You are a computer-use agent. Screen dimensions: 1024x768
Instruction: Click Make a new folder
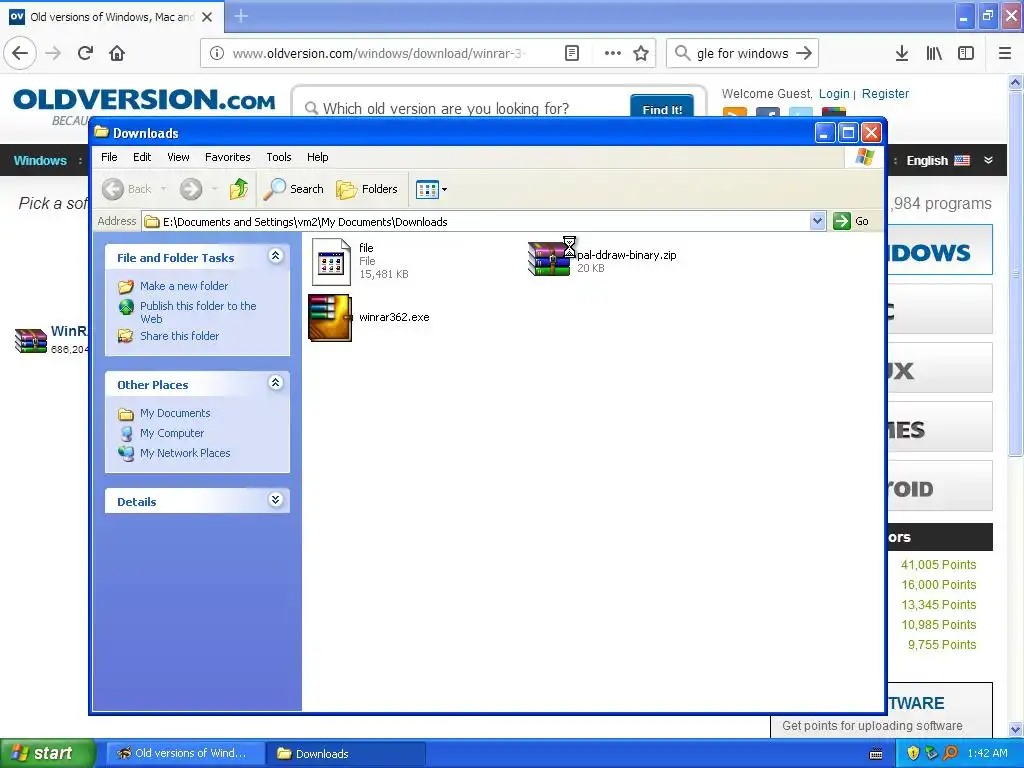(x=184, y=286)
